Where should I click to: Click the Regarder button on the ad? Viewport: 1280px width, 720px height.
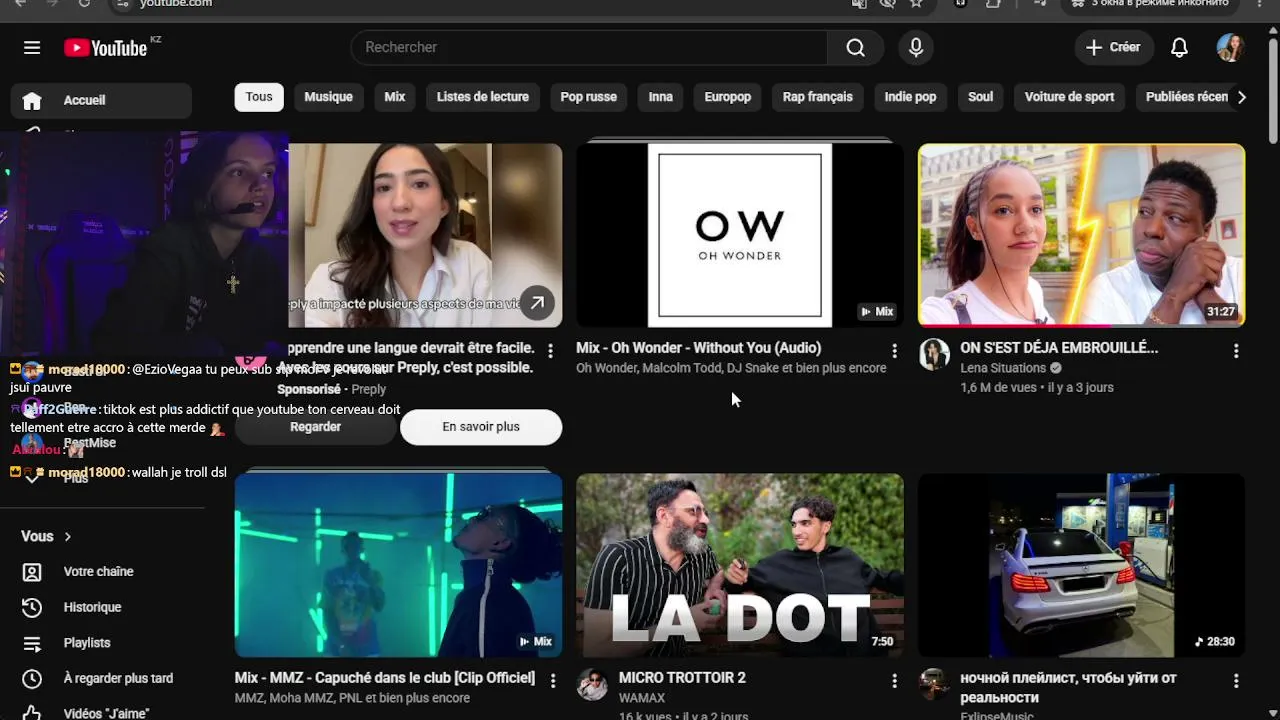[x=315, y=427]
